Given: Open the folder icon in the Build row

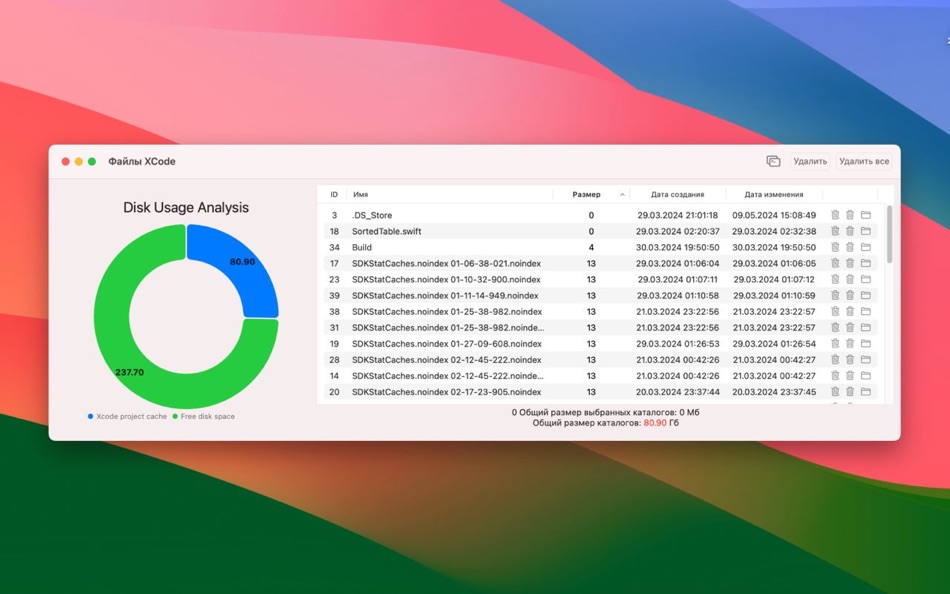Looking at the screenshot, I should click(866, 247).
